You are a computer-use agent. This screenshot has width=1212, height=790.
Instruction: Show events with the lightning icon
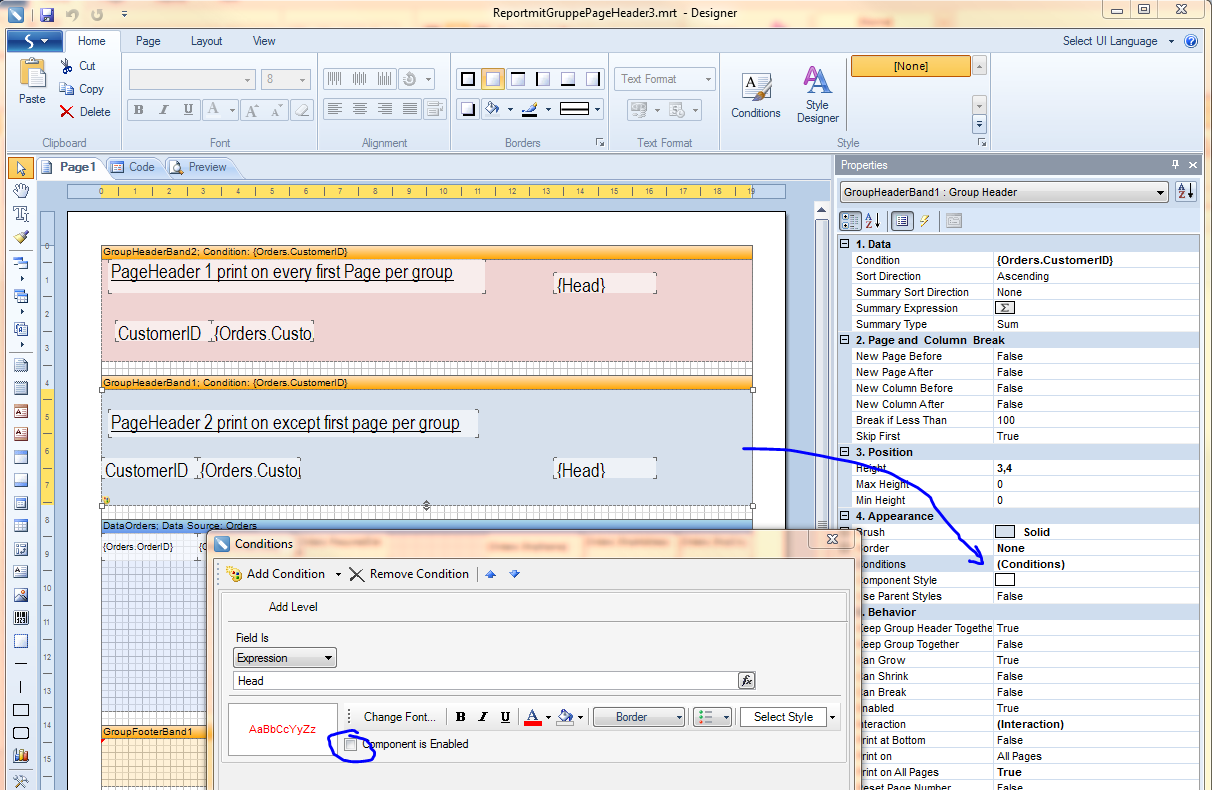coord(925,221)
